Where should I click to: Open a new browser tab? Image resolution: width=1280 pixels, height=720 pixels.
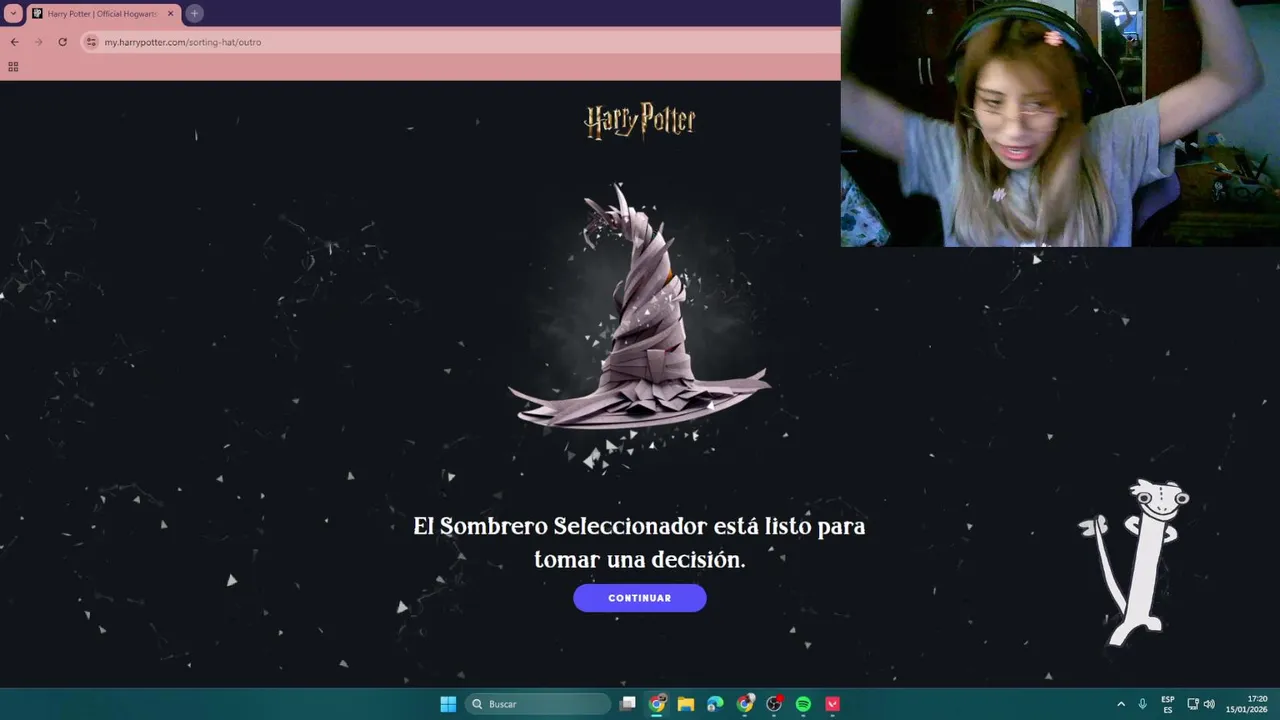point(194,14)
